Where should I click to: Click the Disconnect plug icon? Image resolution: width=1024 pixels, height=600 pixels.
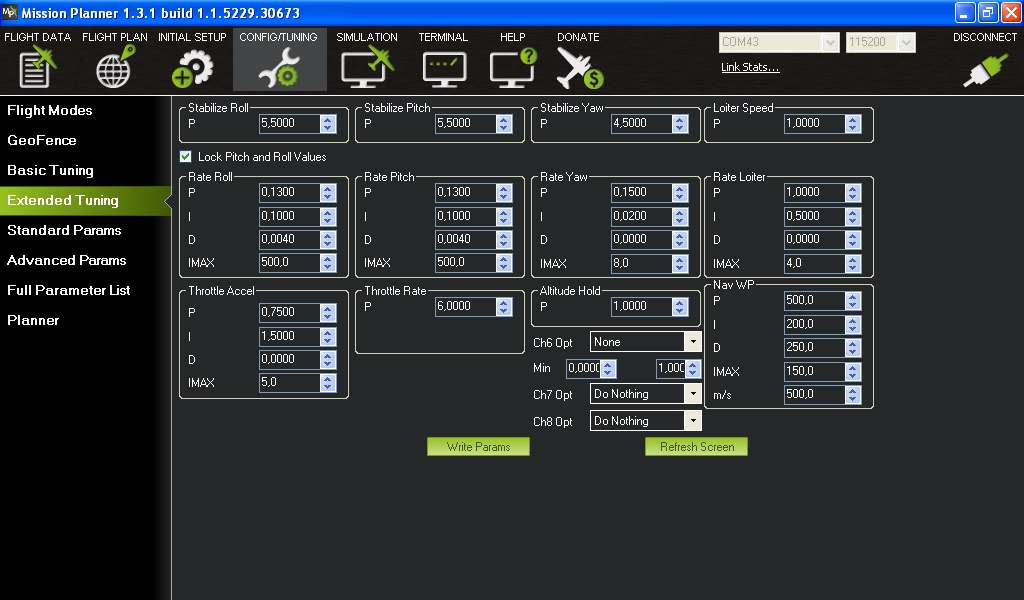click(x=985, y=69)
